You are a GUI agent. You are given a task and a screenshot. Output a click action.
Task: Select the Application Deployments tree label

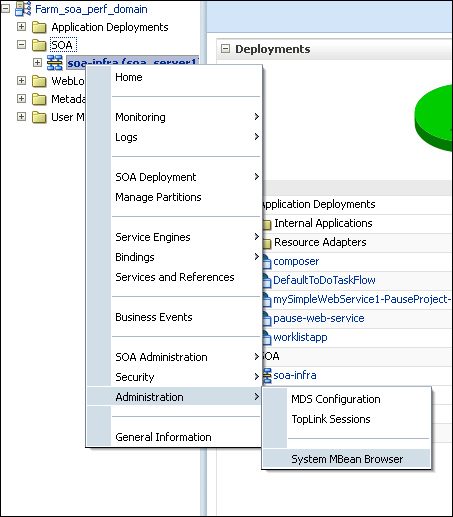[110, 27]
